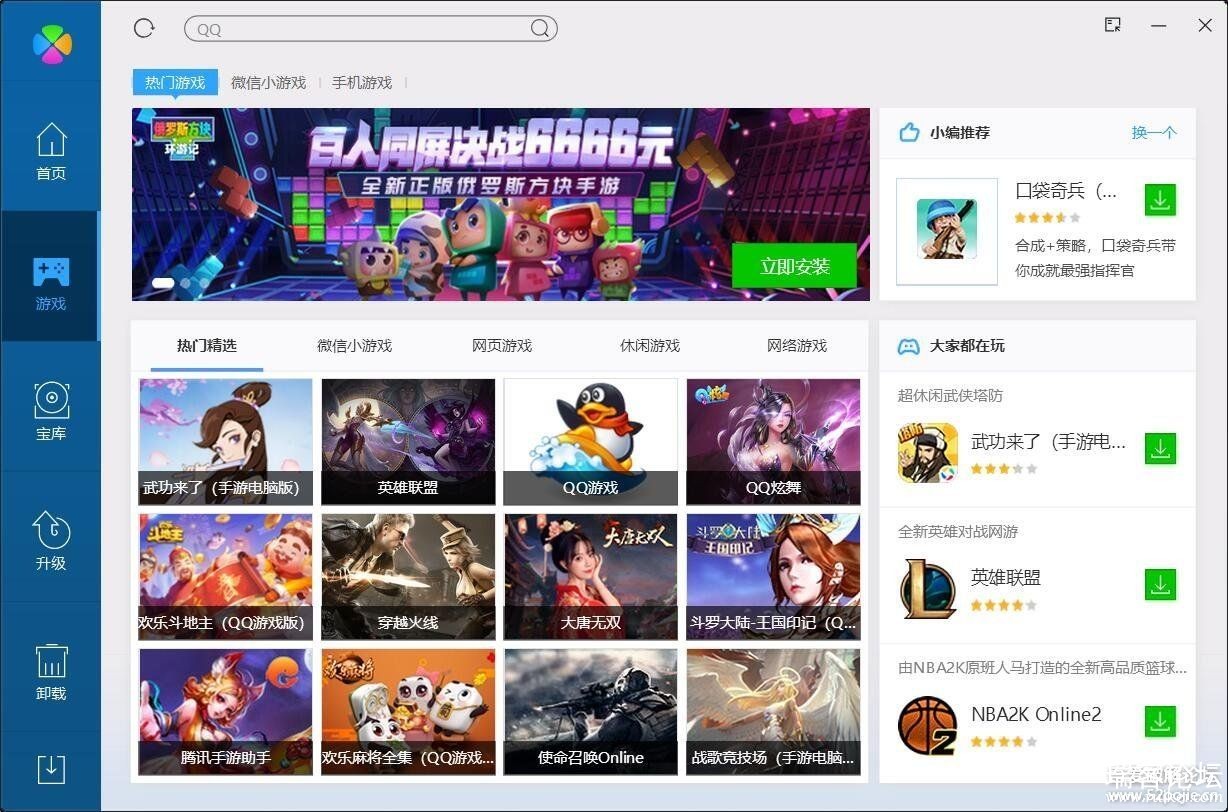Open the QQ游戏 penguin tile
This screenshot has width=1228, height=812.
tap(590, 441)
